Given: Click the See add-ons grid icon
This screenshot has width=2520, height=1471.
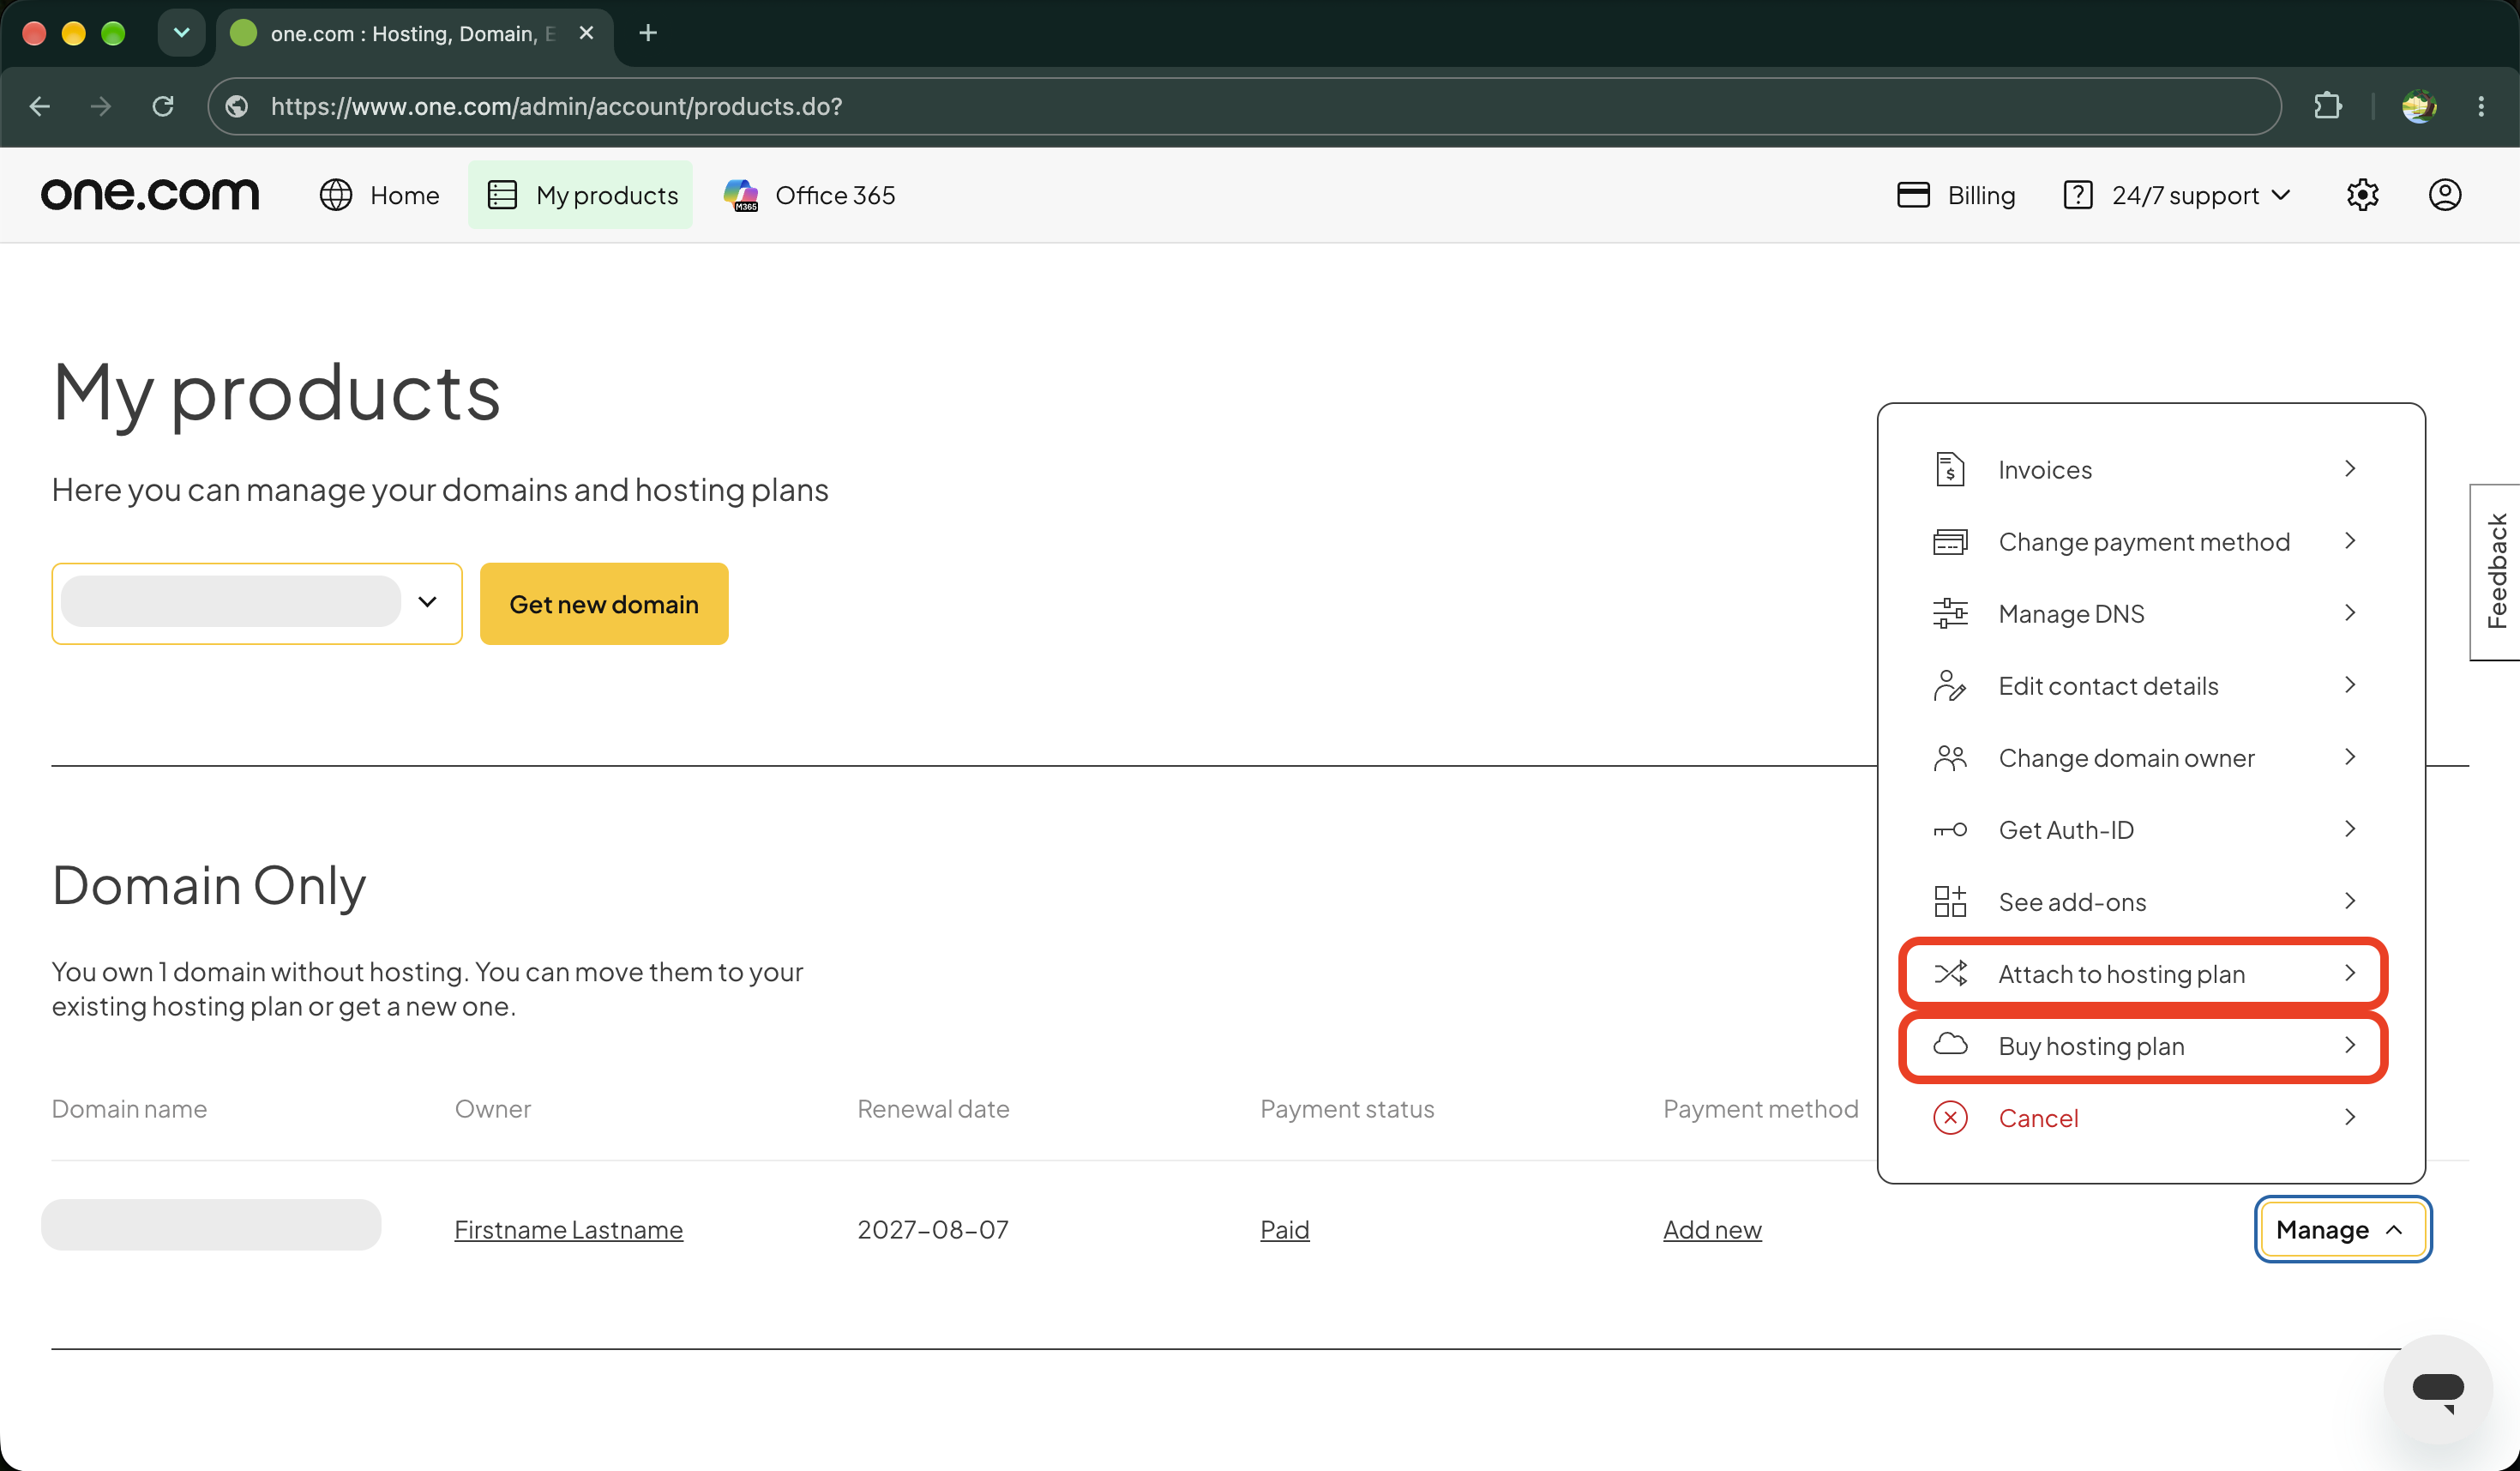Looking at the screenshot, I should coord(1949,901).
